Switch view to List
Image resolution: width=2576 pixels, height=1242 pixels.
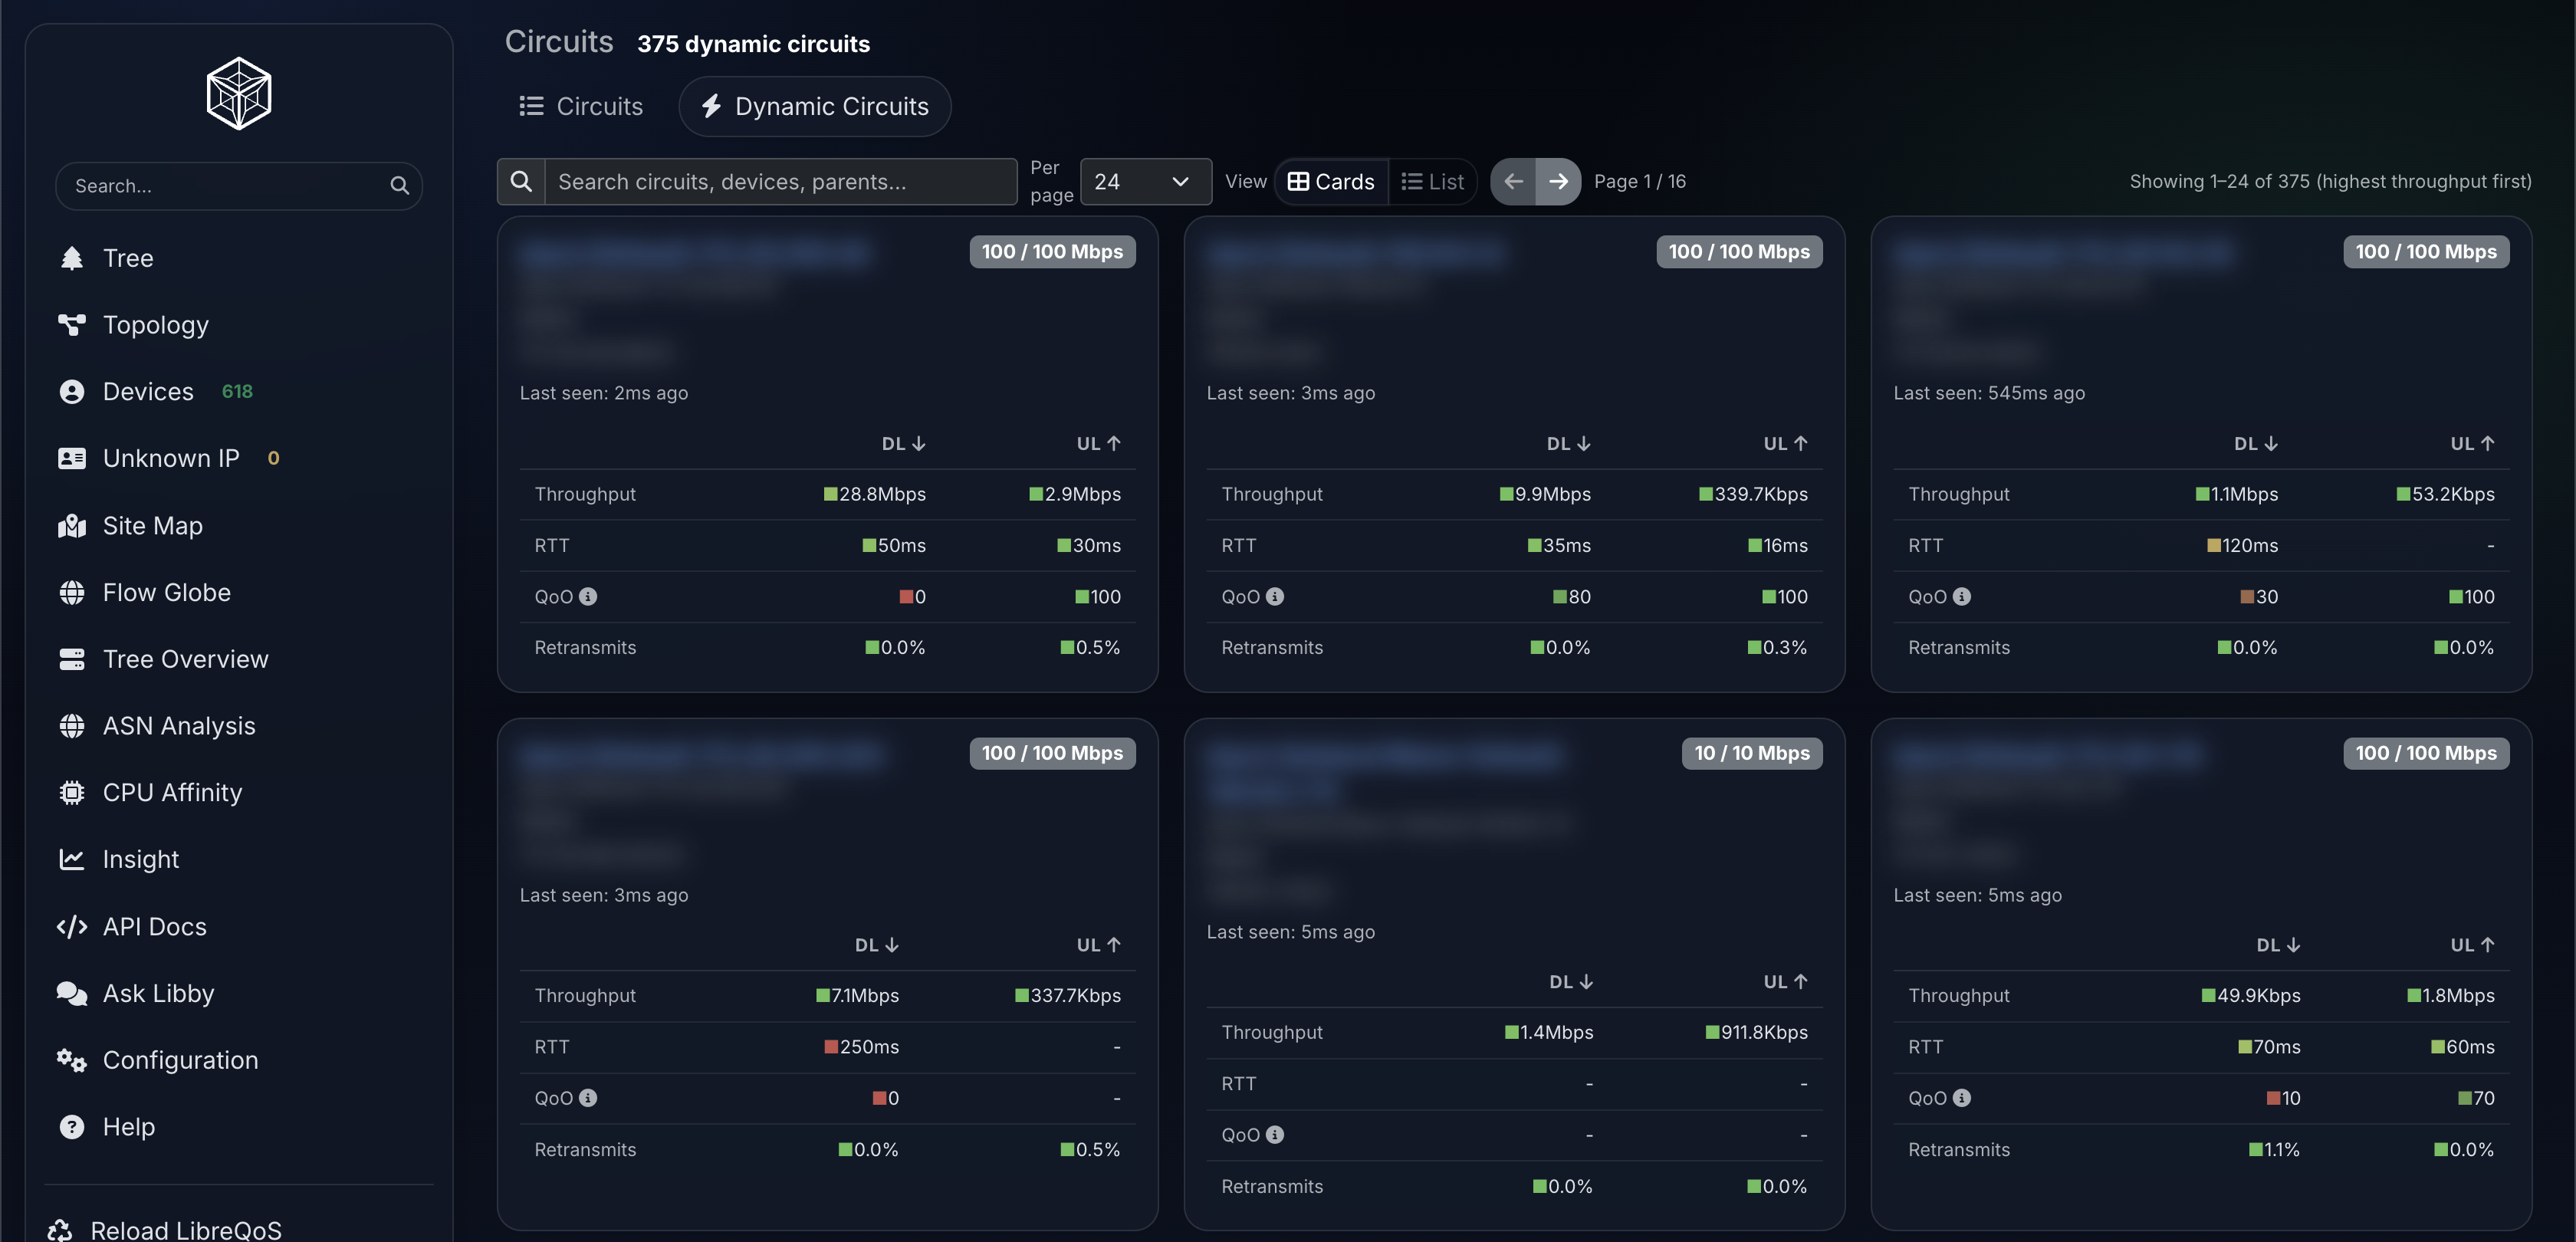[1432, 181]
